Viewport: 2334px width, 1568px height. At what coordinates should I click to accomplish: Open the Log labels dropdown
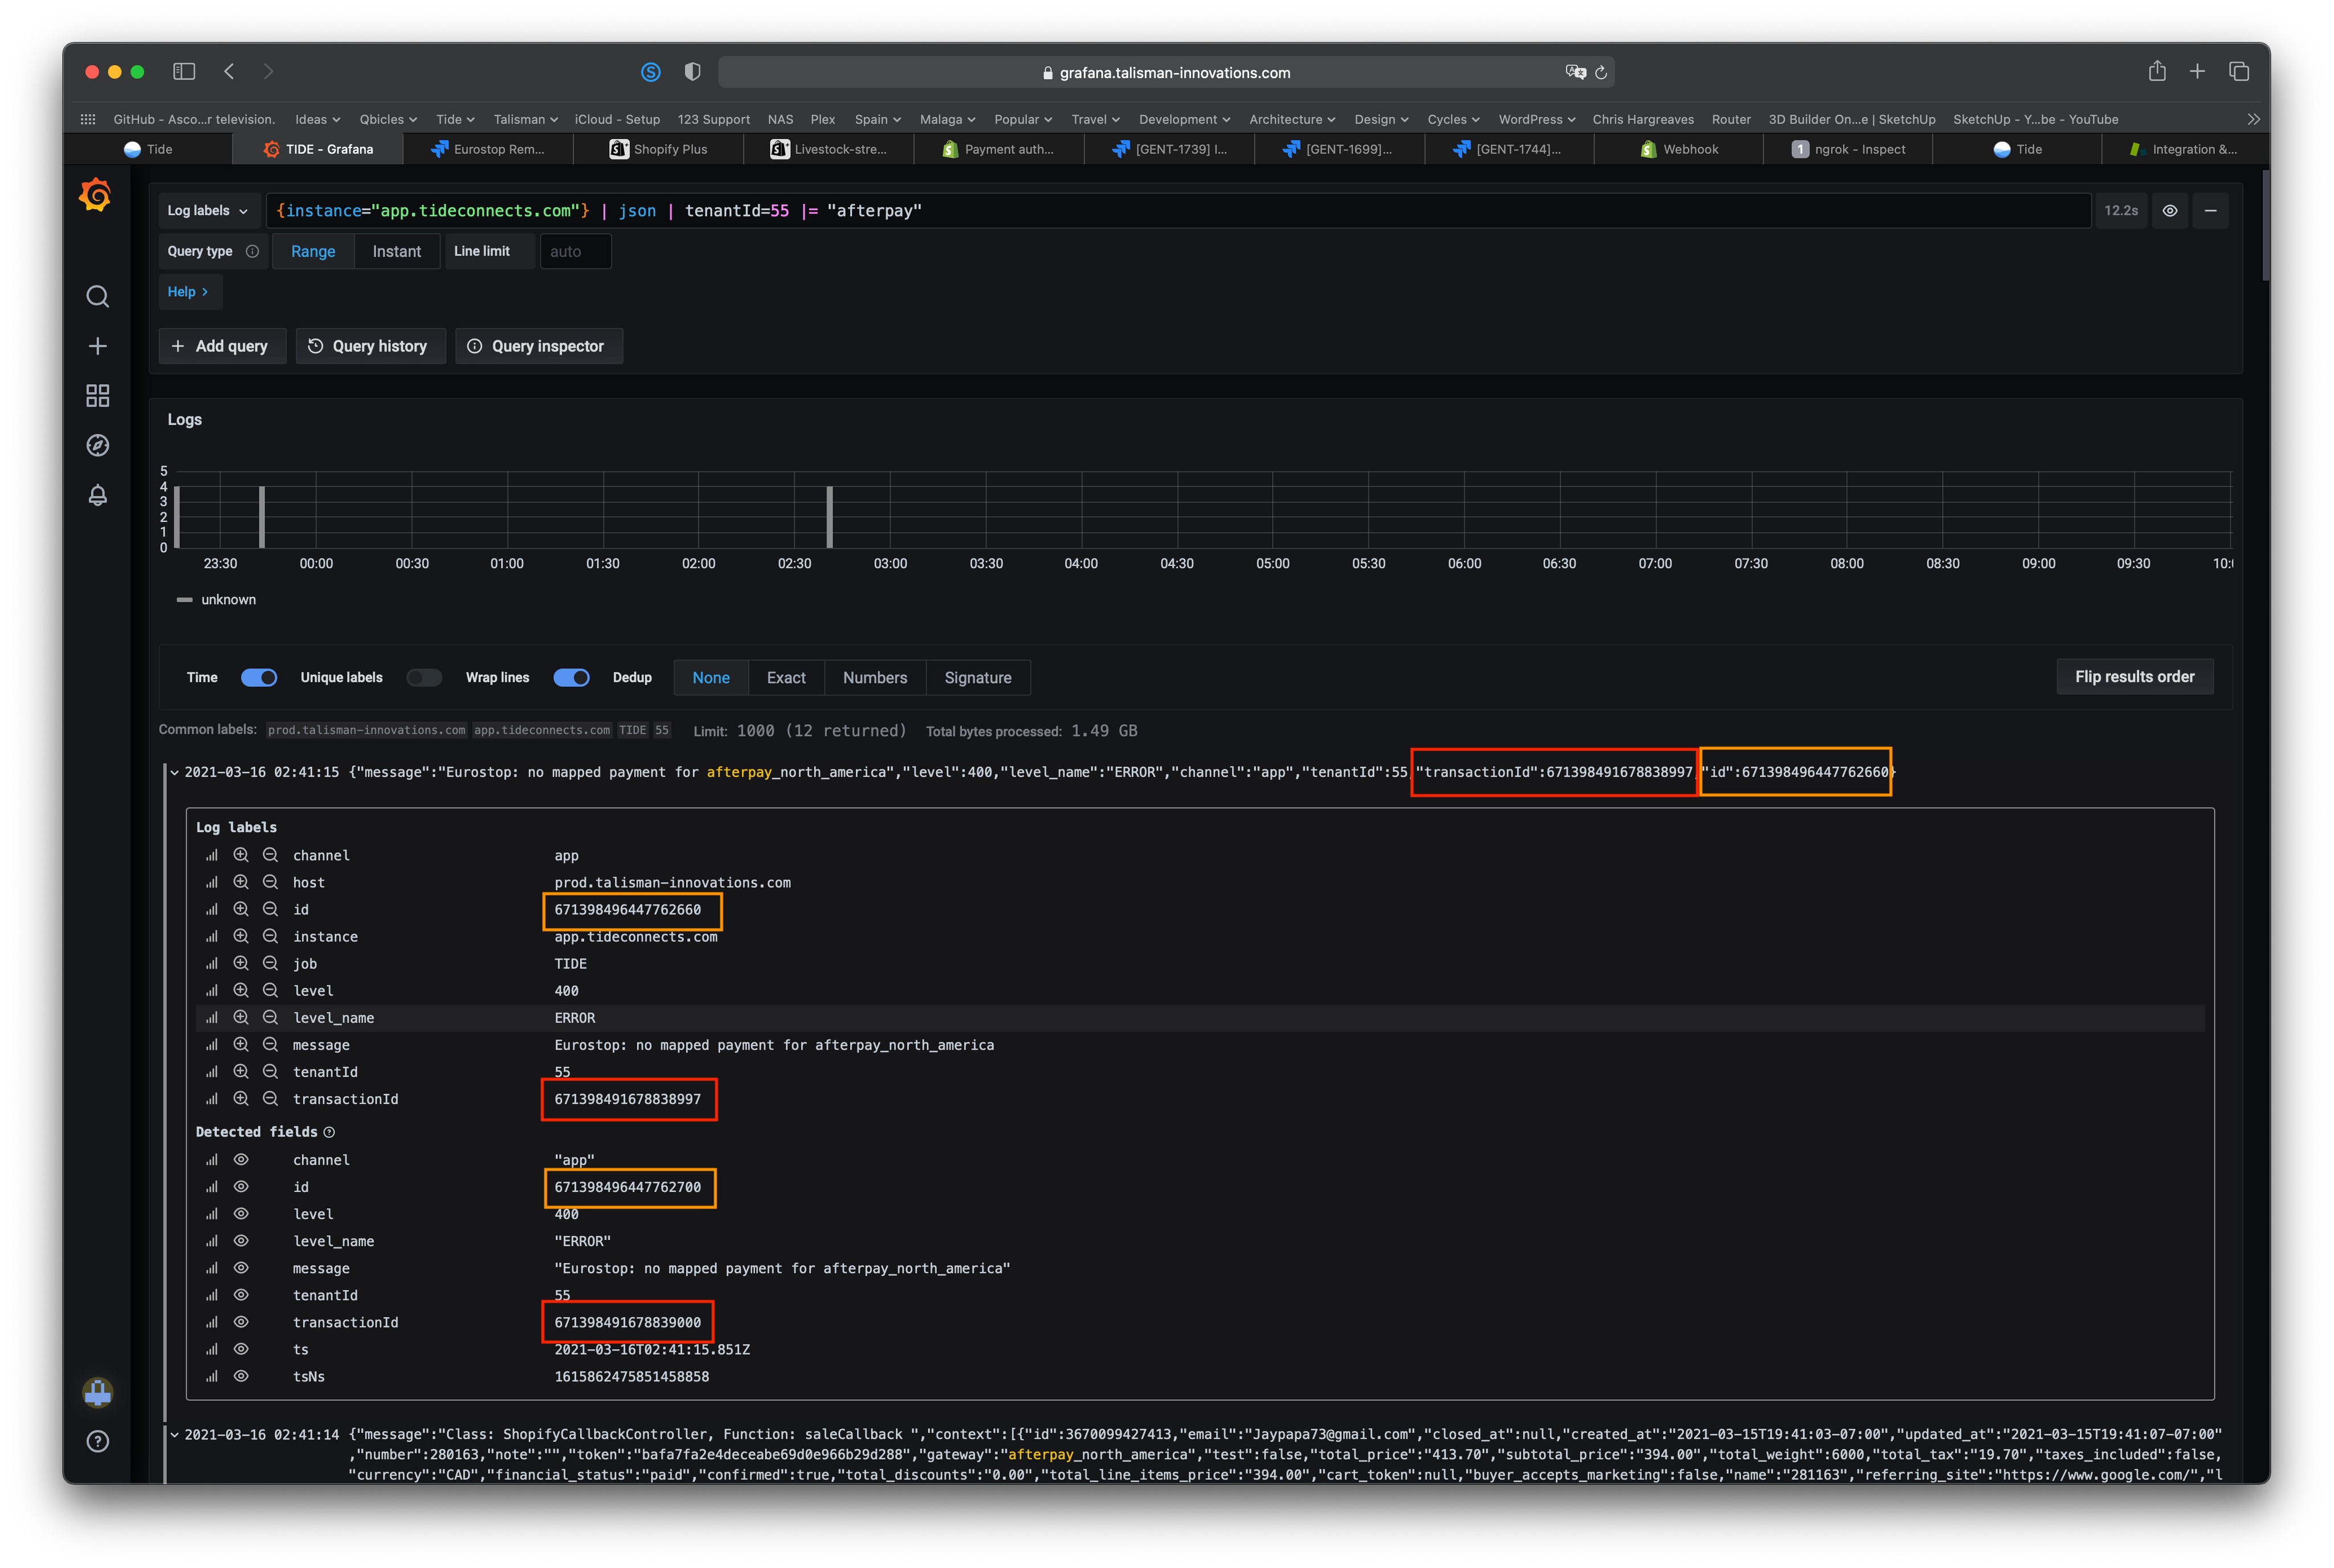[208, 211]
